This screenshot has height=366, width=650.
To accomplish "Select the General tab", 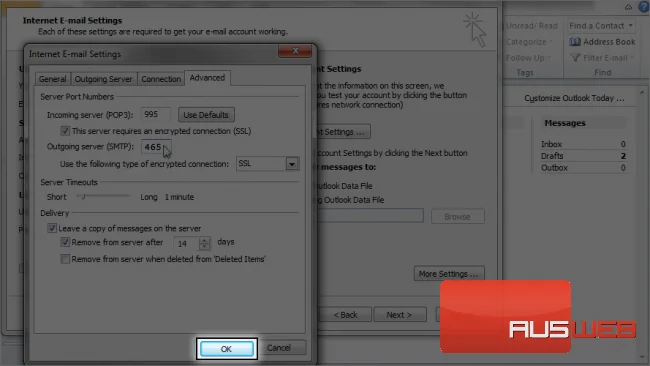I will [52, 79].
